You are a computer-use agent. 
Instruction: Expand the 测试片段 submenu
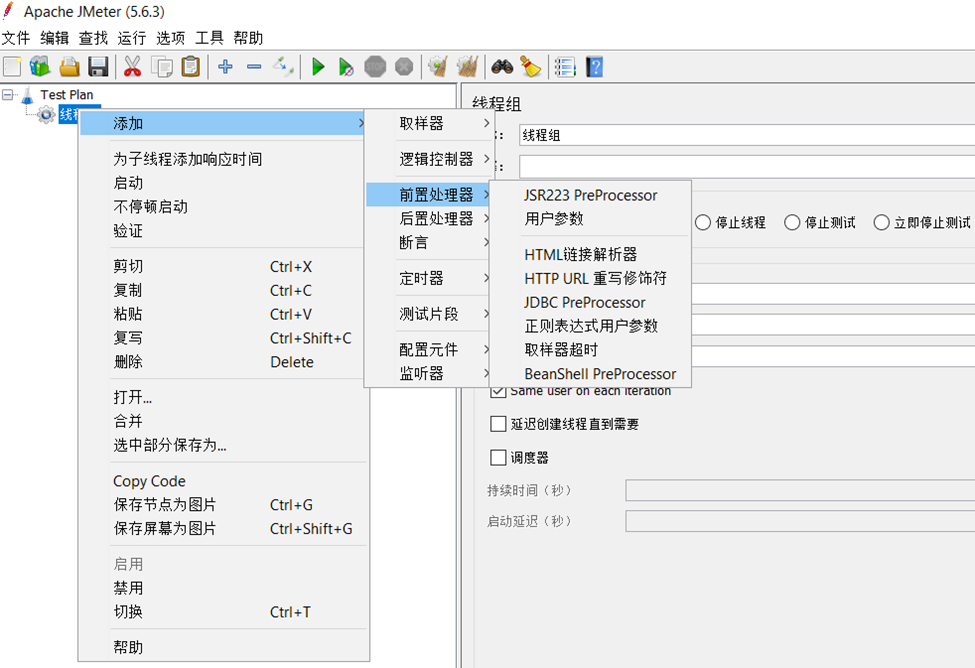tap(429, 314)
